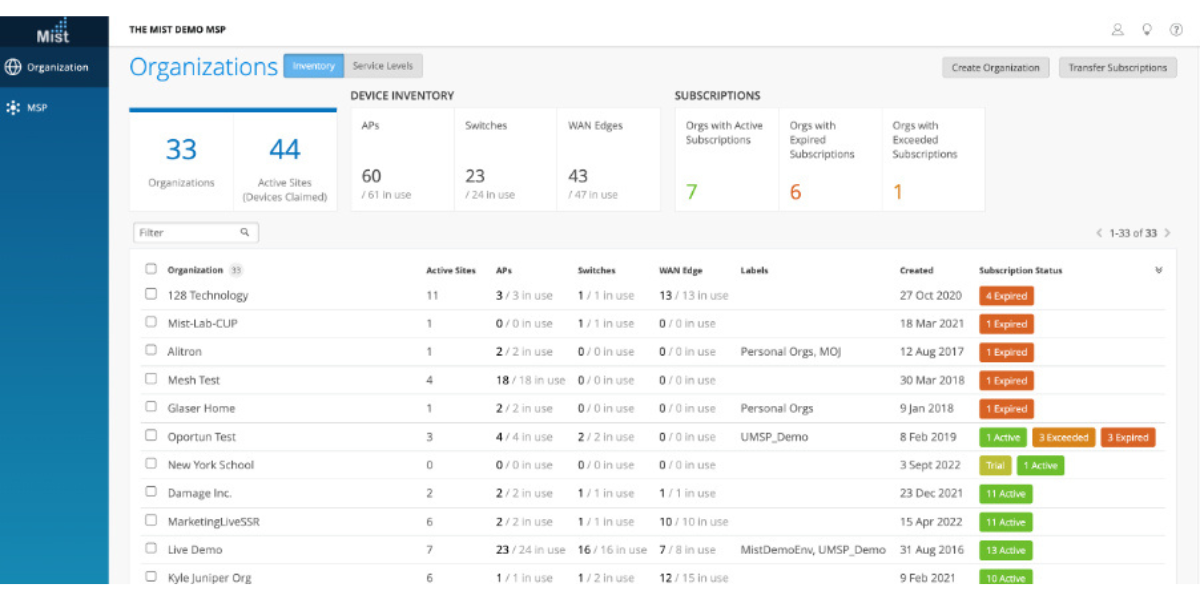Select MSP in the sidebar menu
The image size is (1200, 600).
click(37, 107)
